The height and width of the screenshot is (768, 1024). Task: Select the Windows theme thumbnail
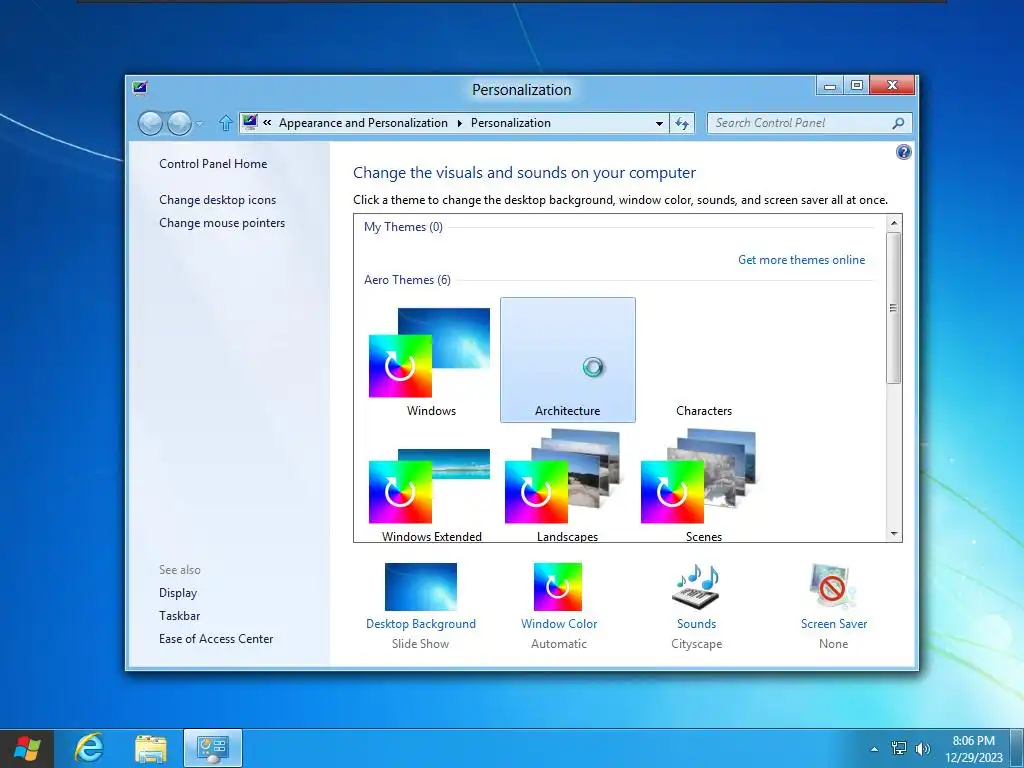(x=429, y=353)
